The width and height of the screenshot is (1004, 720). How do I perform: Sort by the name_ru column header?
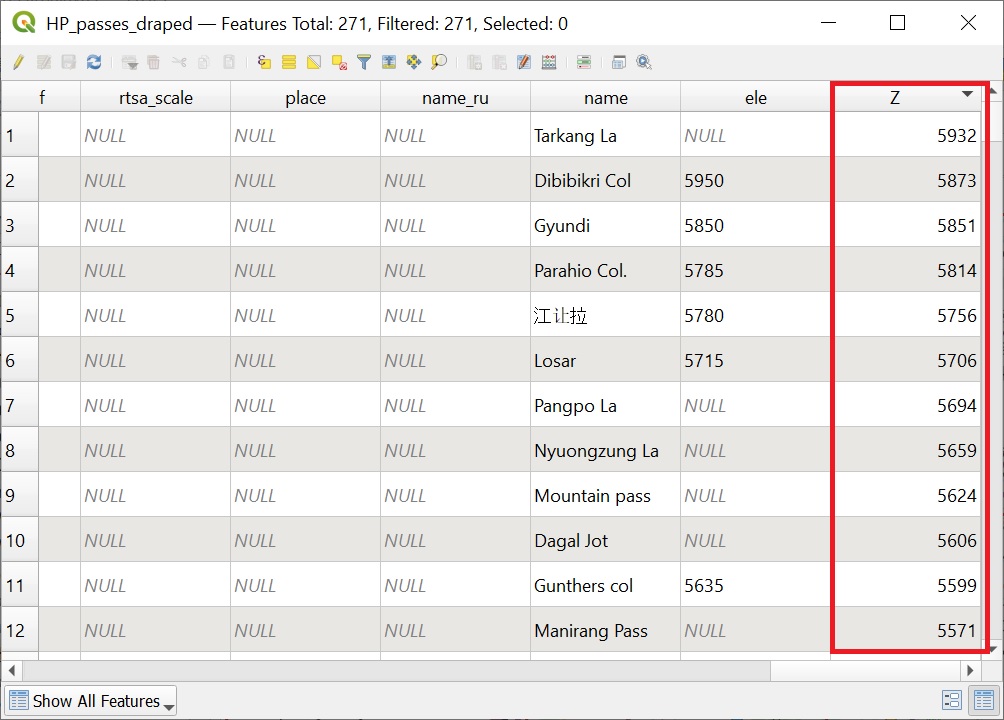455,97
